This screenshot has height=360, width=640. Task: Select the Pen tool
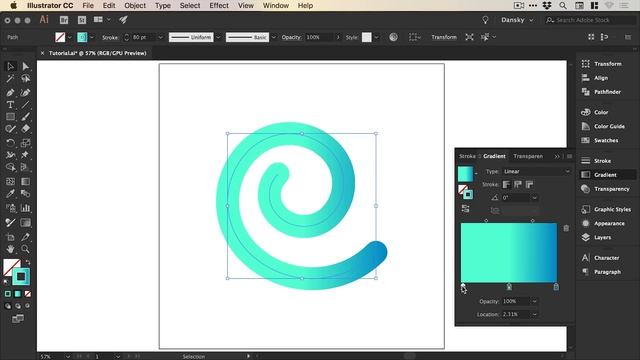click(x=10, y=93)
